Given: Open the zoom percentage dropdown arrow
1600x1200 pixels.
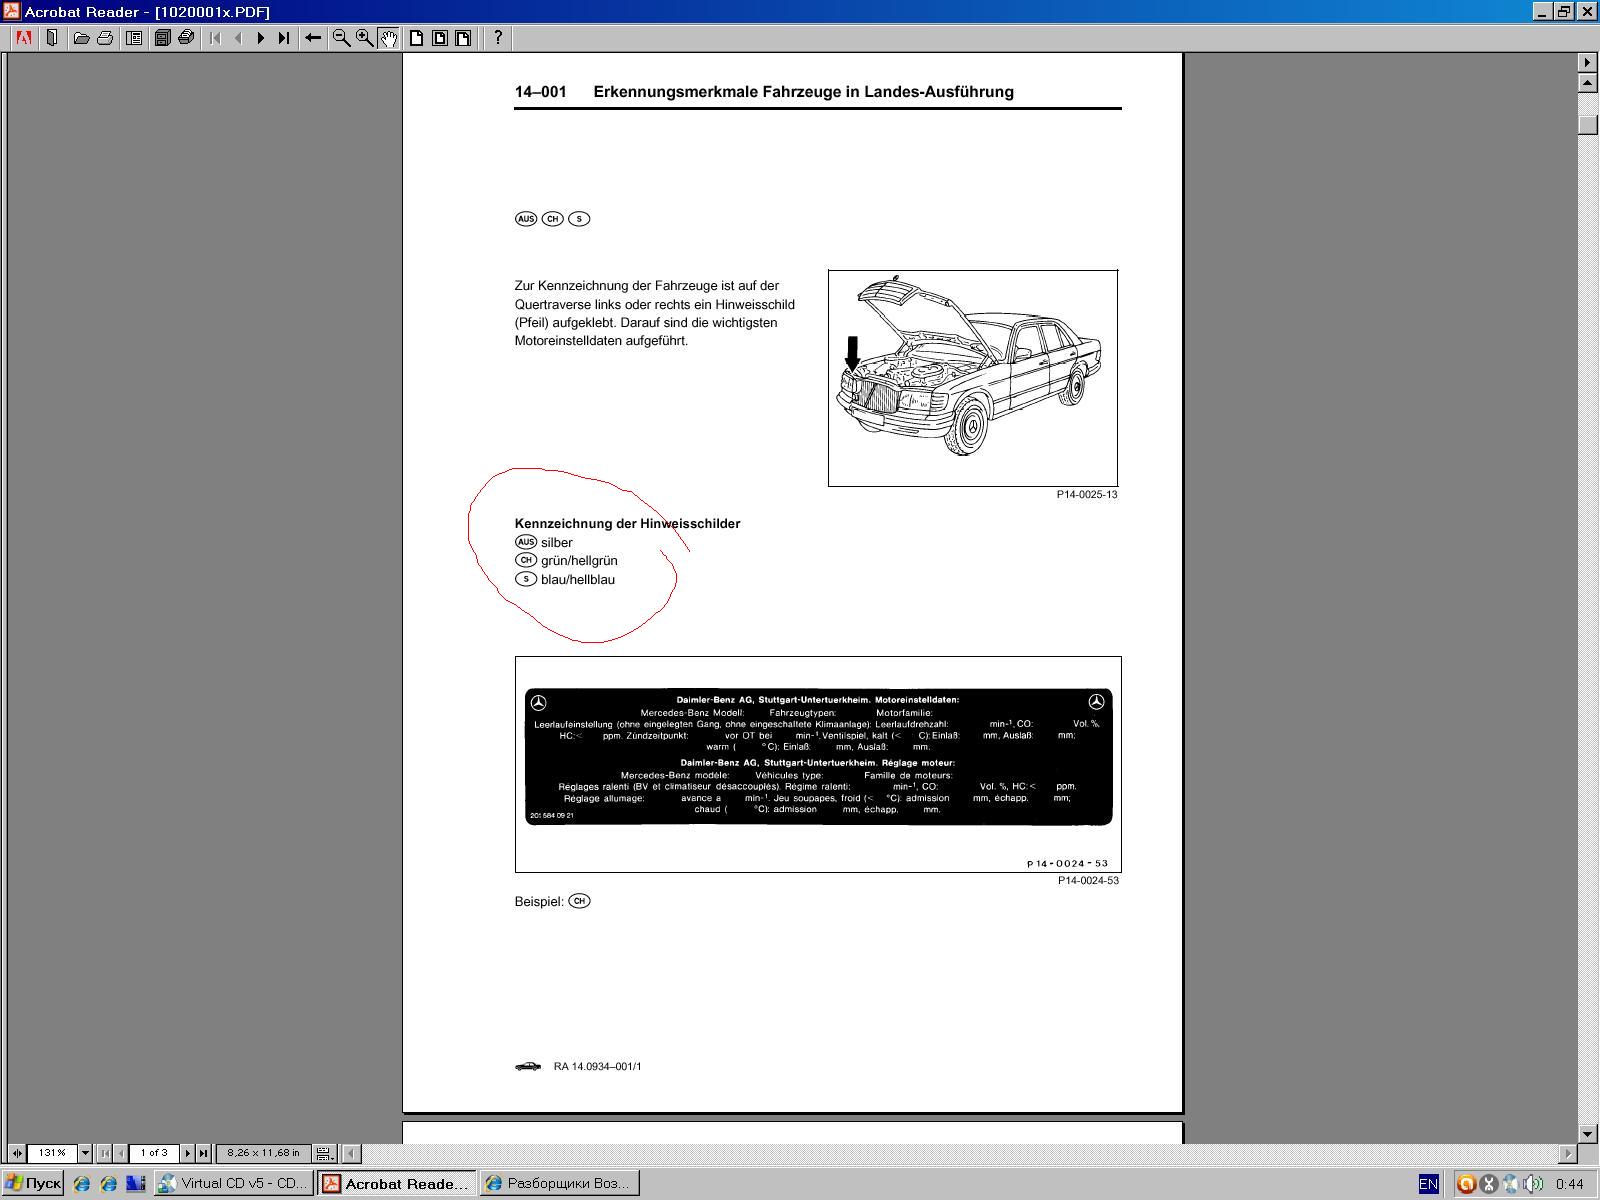Looking at the screenshot, I should (85, 1153).
